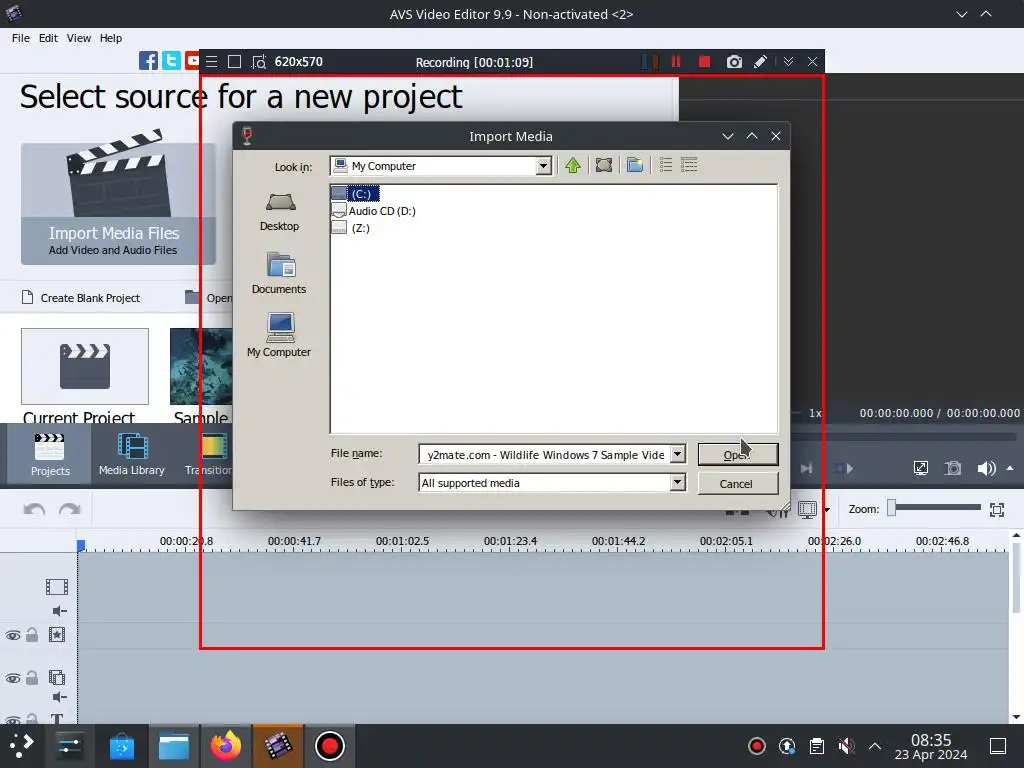
Task: Expand the Files of type dropdown
Action: coord(678,483)
